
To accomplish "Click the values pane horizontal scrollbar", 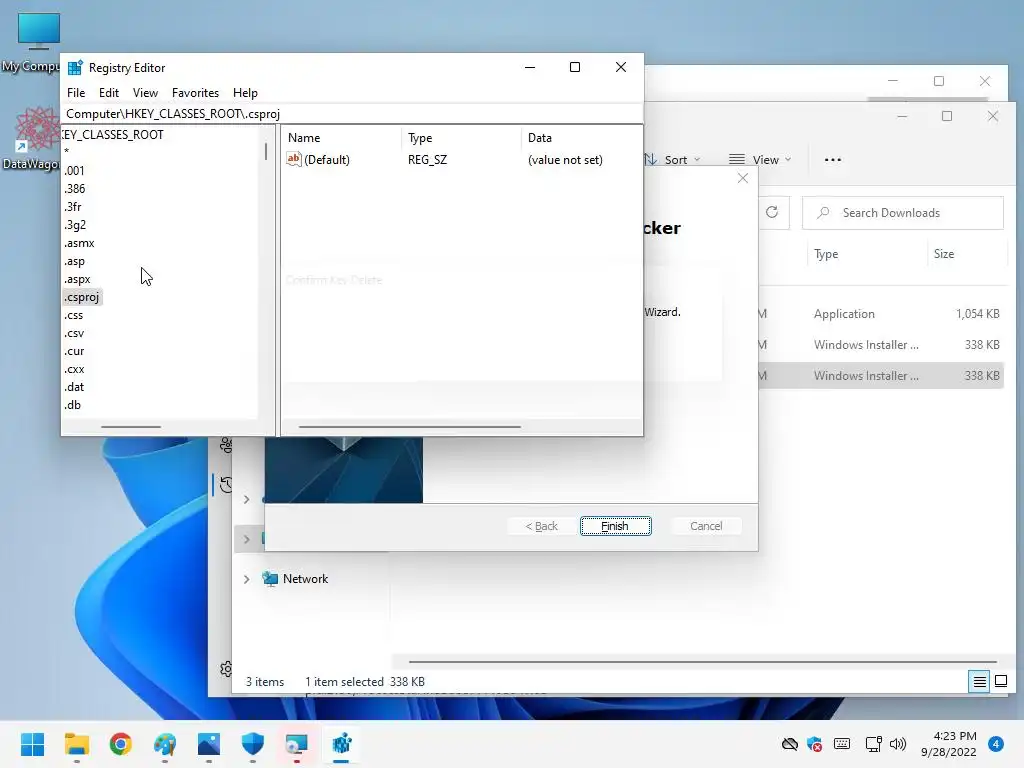I will (x=409, y=426).
